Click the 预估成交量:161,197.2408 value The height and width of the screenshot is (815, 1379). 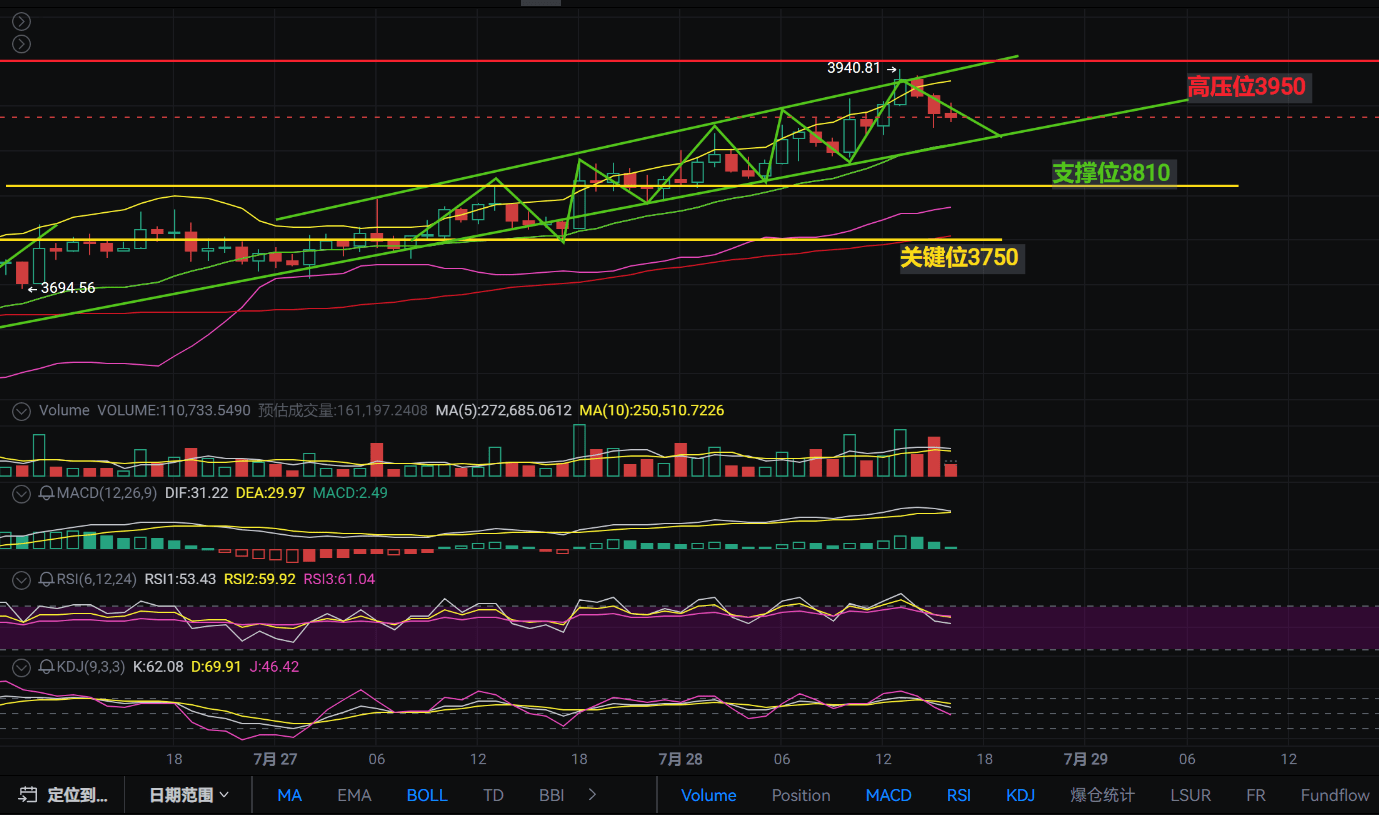point(343,410)
